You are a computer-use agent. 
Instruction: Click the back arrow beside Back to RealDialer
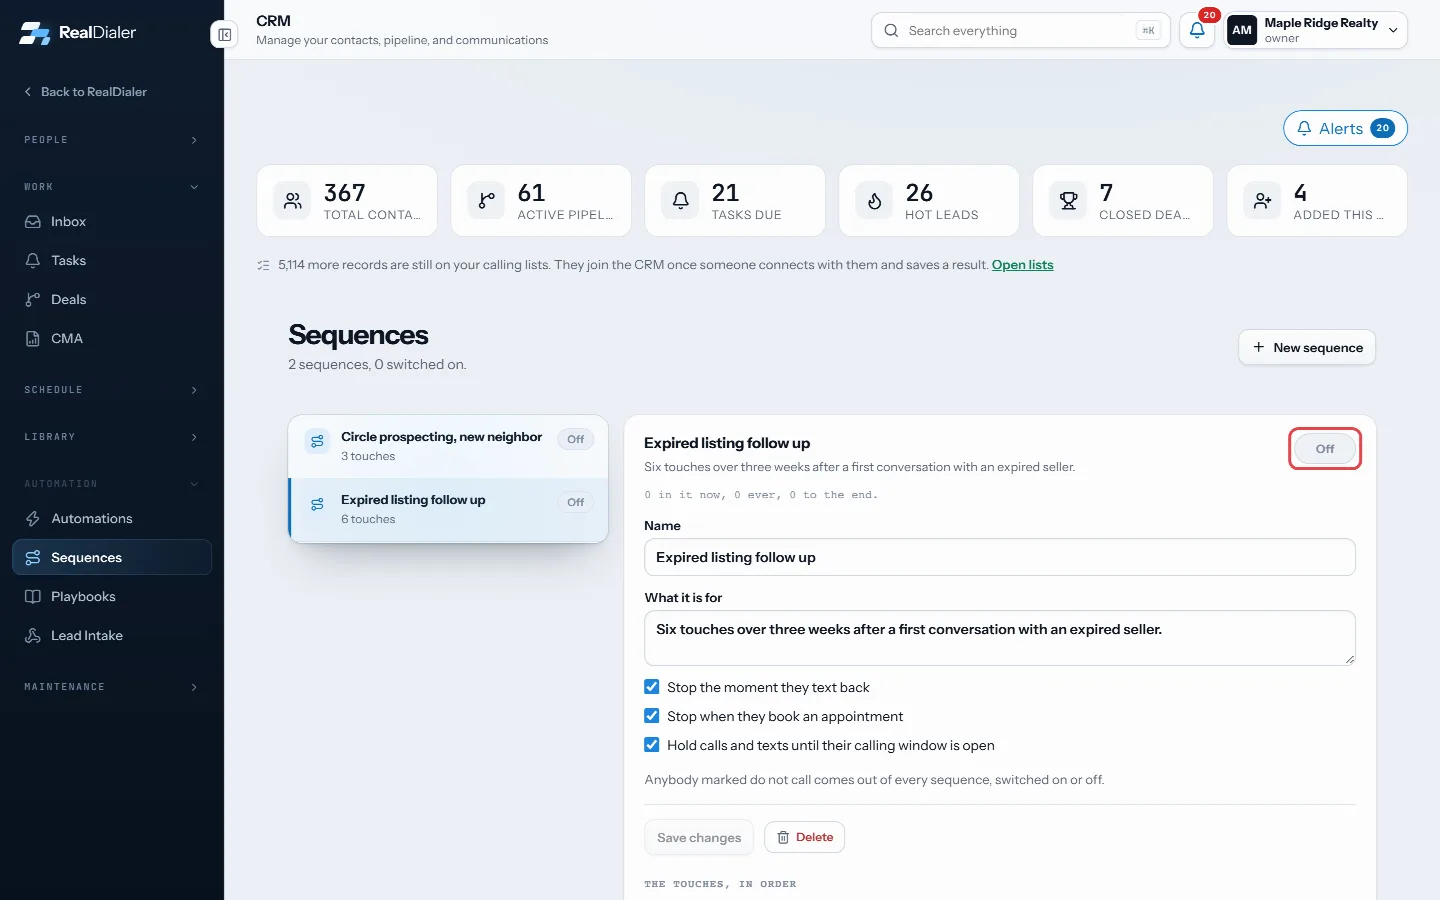coord(28,92)
